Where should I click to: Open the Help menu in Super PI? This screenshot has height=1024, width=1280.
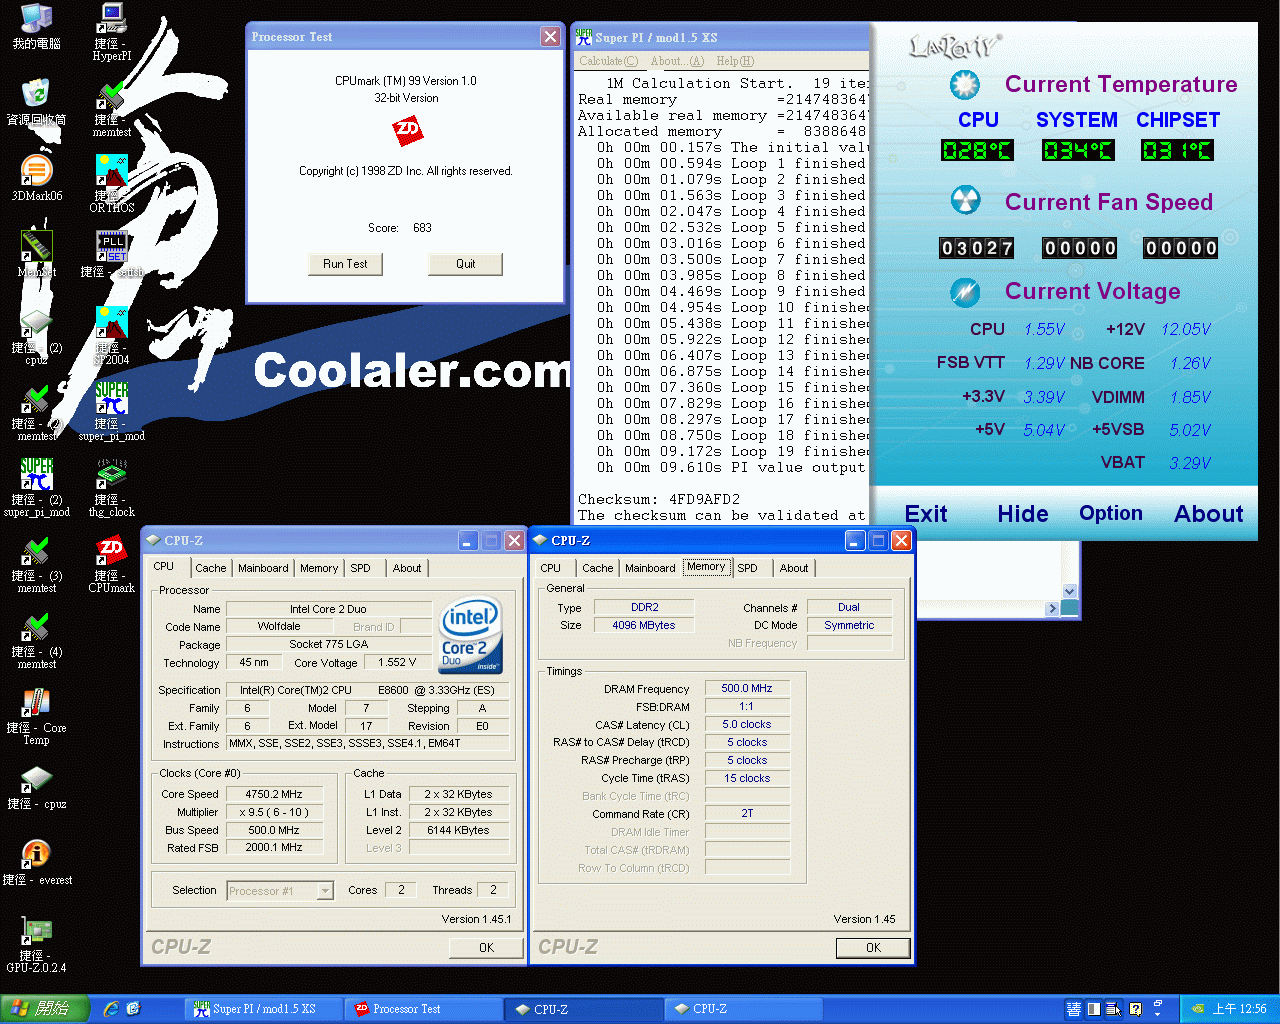point(735,61)
